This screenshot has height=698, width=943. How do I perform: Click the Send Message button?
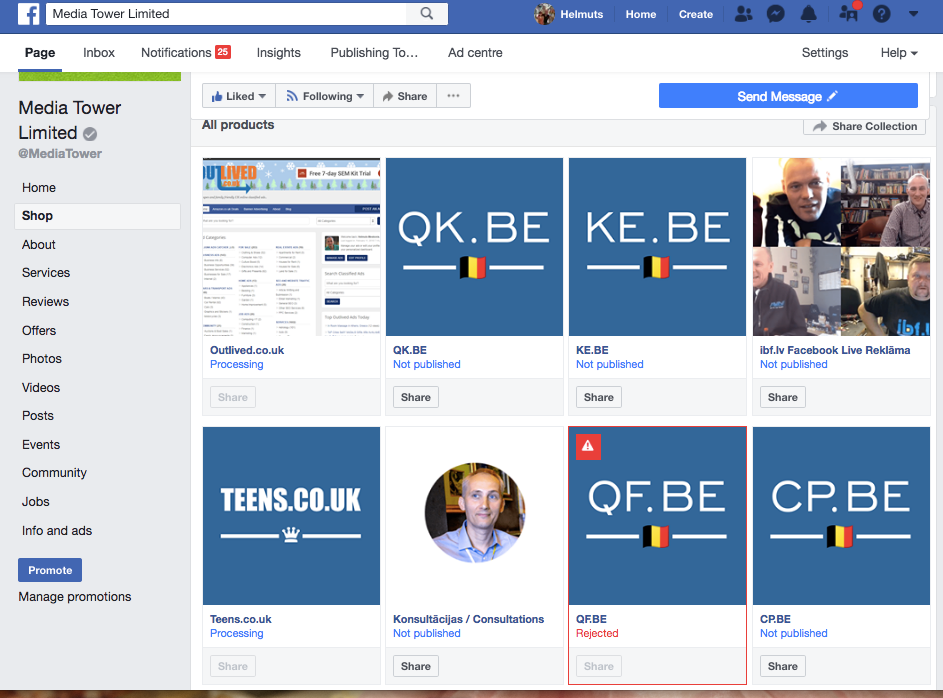[787, 96]
